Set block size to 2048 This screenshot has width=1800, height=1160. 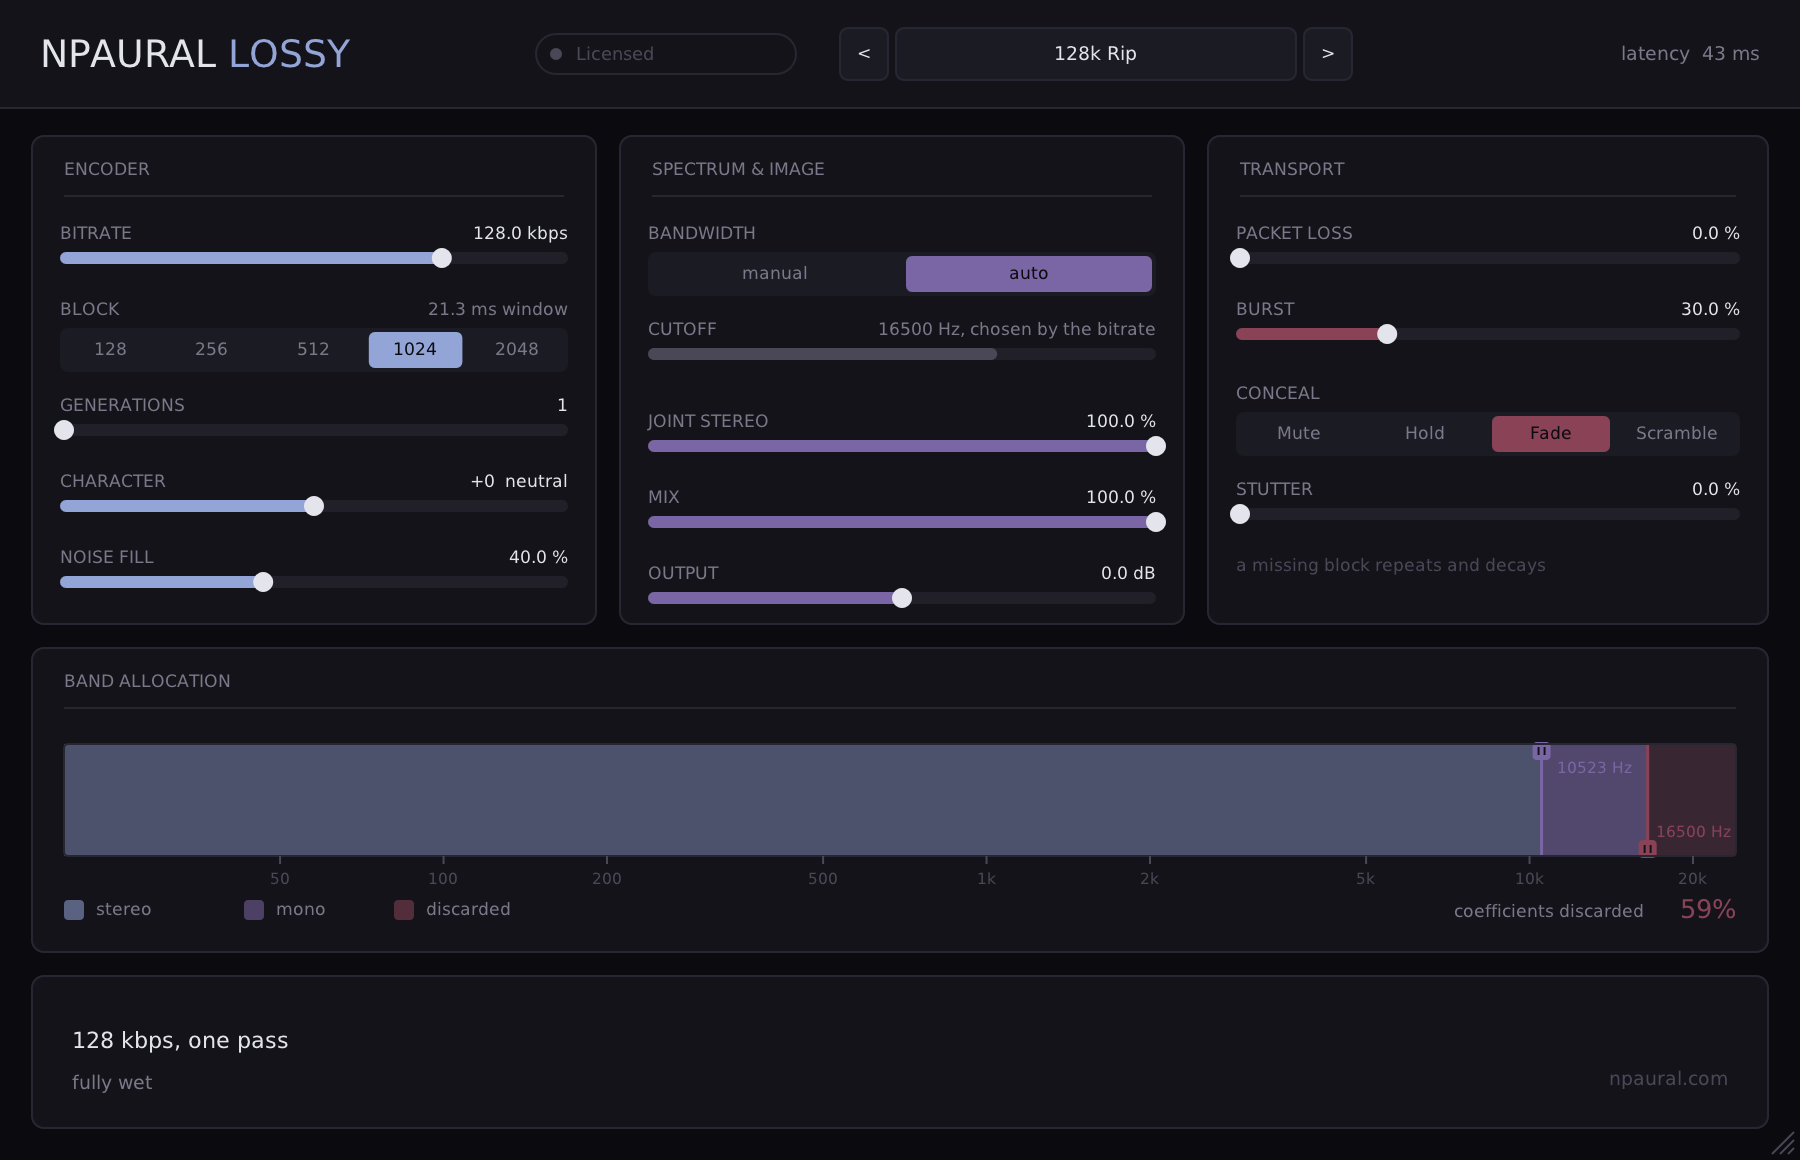[517, 349]
